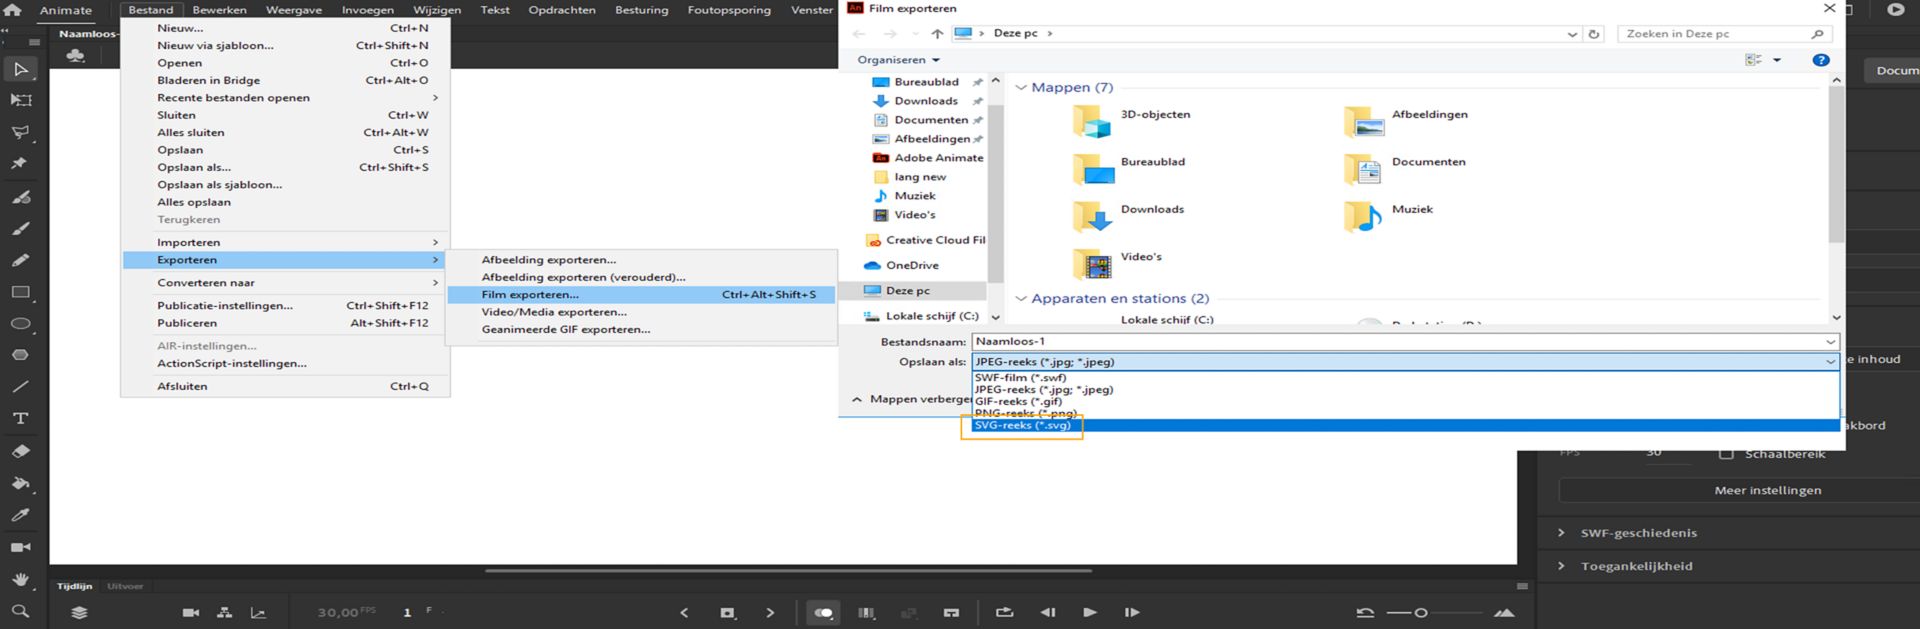Collapse the Mappen (7) group
Screen dimensions: 1920x629
[1021, 88]
